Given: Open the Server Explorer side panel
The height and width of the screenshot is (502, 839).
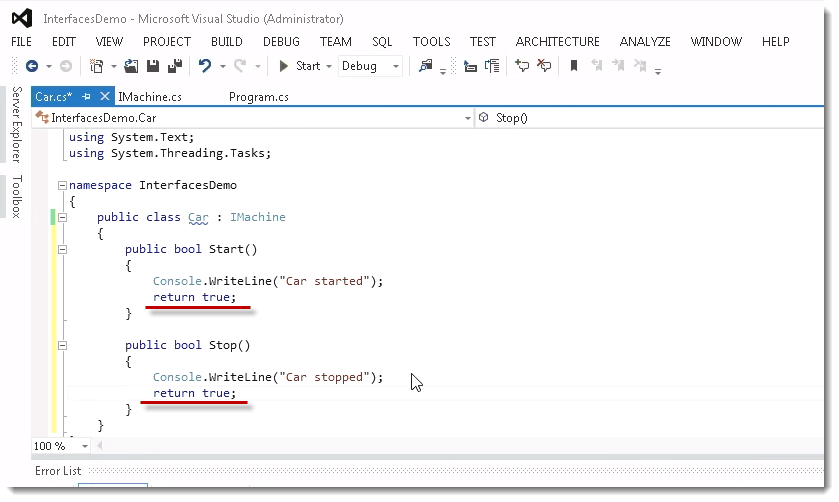Looking at the screenshot, I should 17,124.
